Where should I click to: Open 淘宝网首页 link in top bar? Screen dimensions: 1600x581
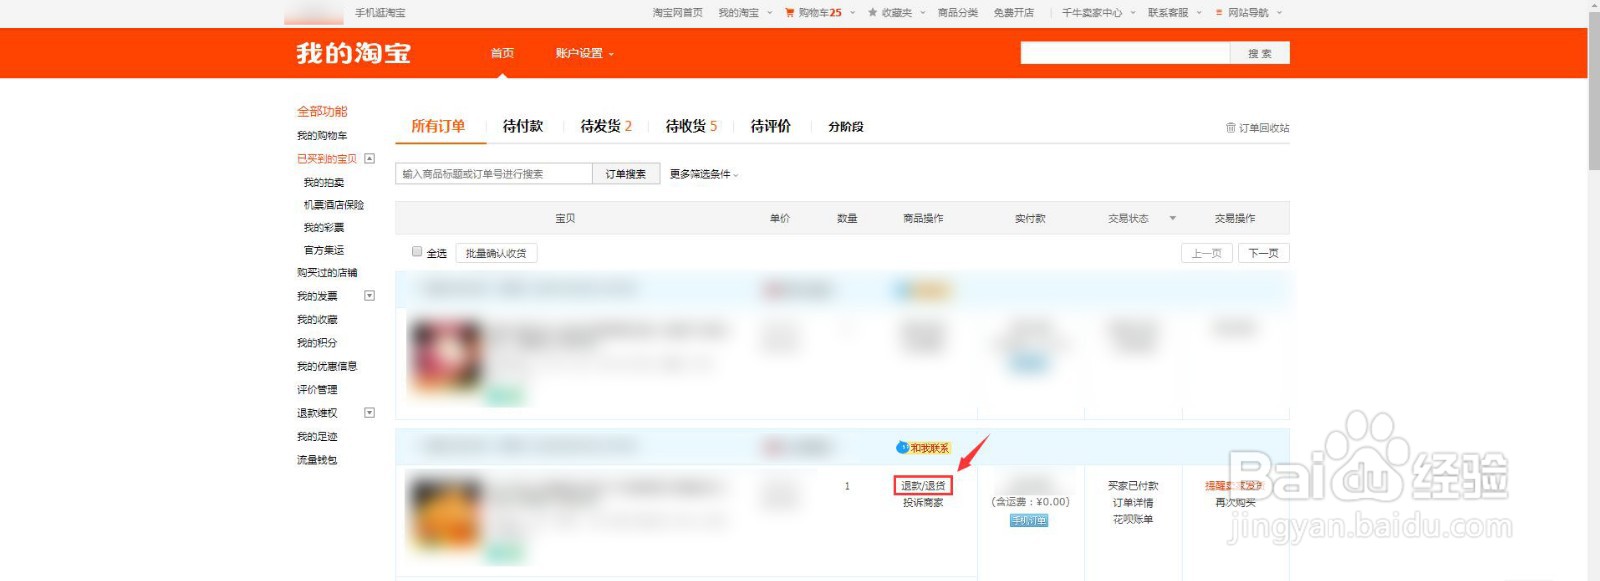point(678,13)
